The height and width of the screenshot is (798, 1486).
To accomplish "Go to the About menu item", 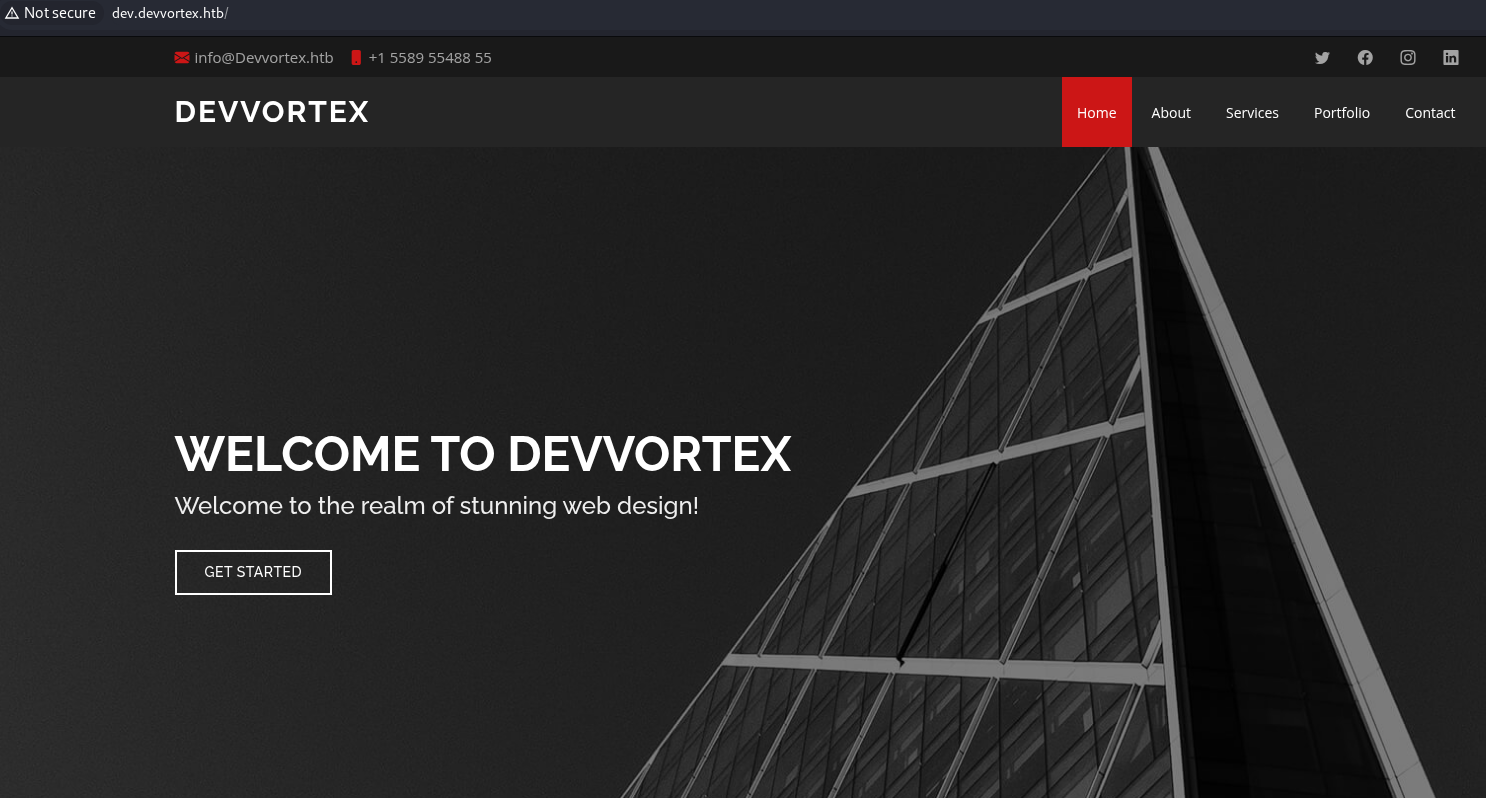I will tap(1170, 113).
